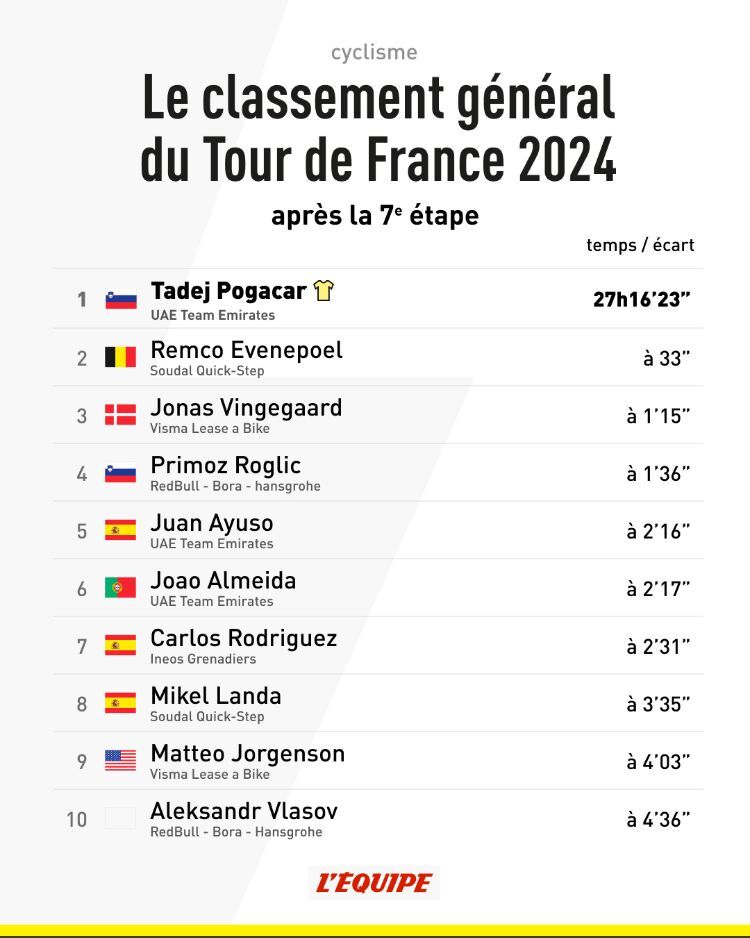Select the Danish flag next to Jonas Vingegaard

click(121, 415)
